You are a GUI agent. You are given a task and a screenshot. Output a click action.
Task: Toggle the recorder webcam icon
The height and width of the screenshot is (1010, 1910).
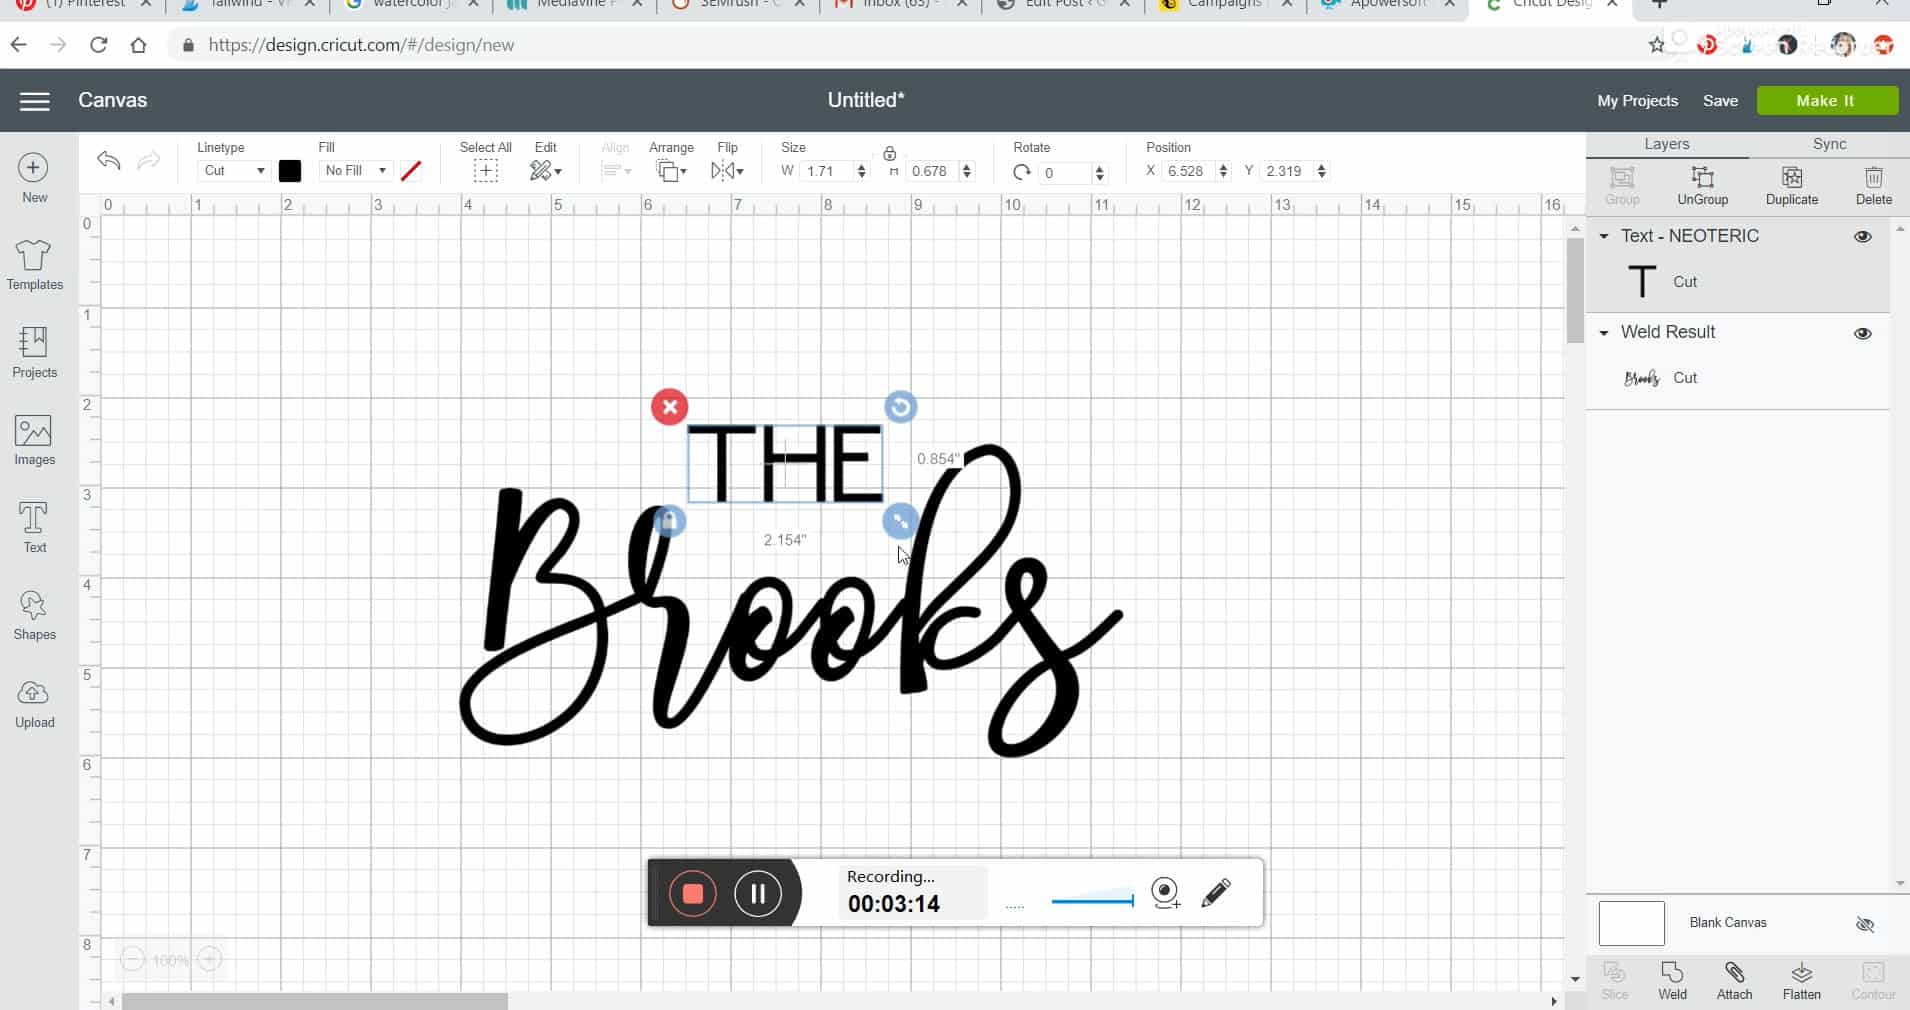(x=1165, y=892)
